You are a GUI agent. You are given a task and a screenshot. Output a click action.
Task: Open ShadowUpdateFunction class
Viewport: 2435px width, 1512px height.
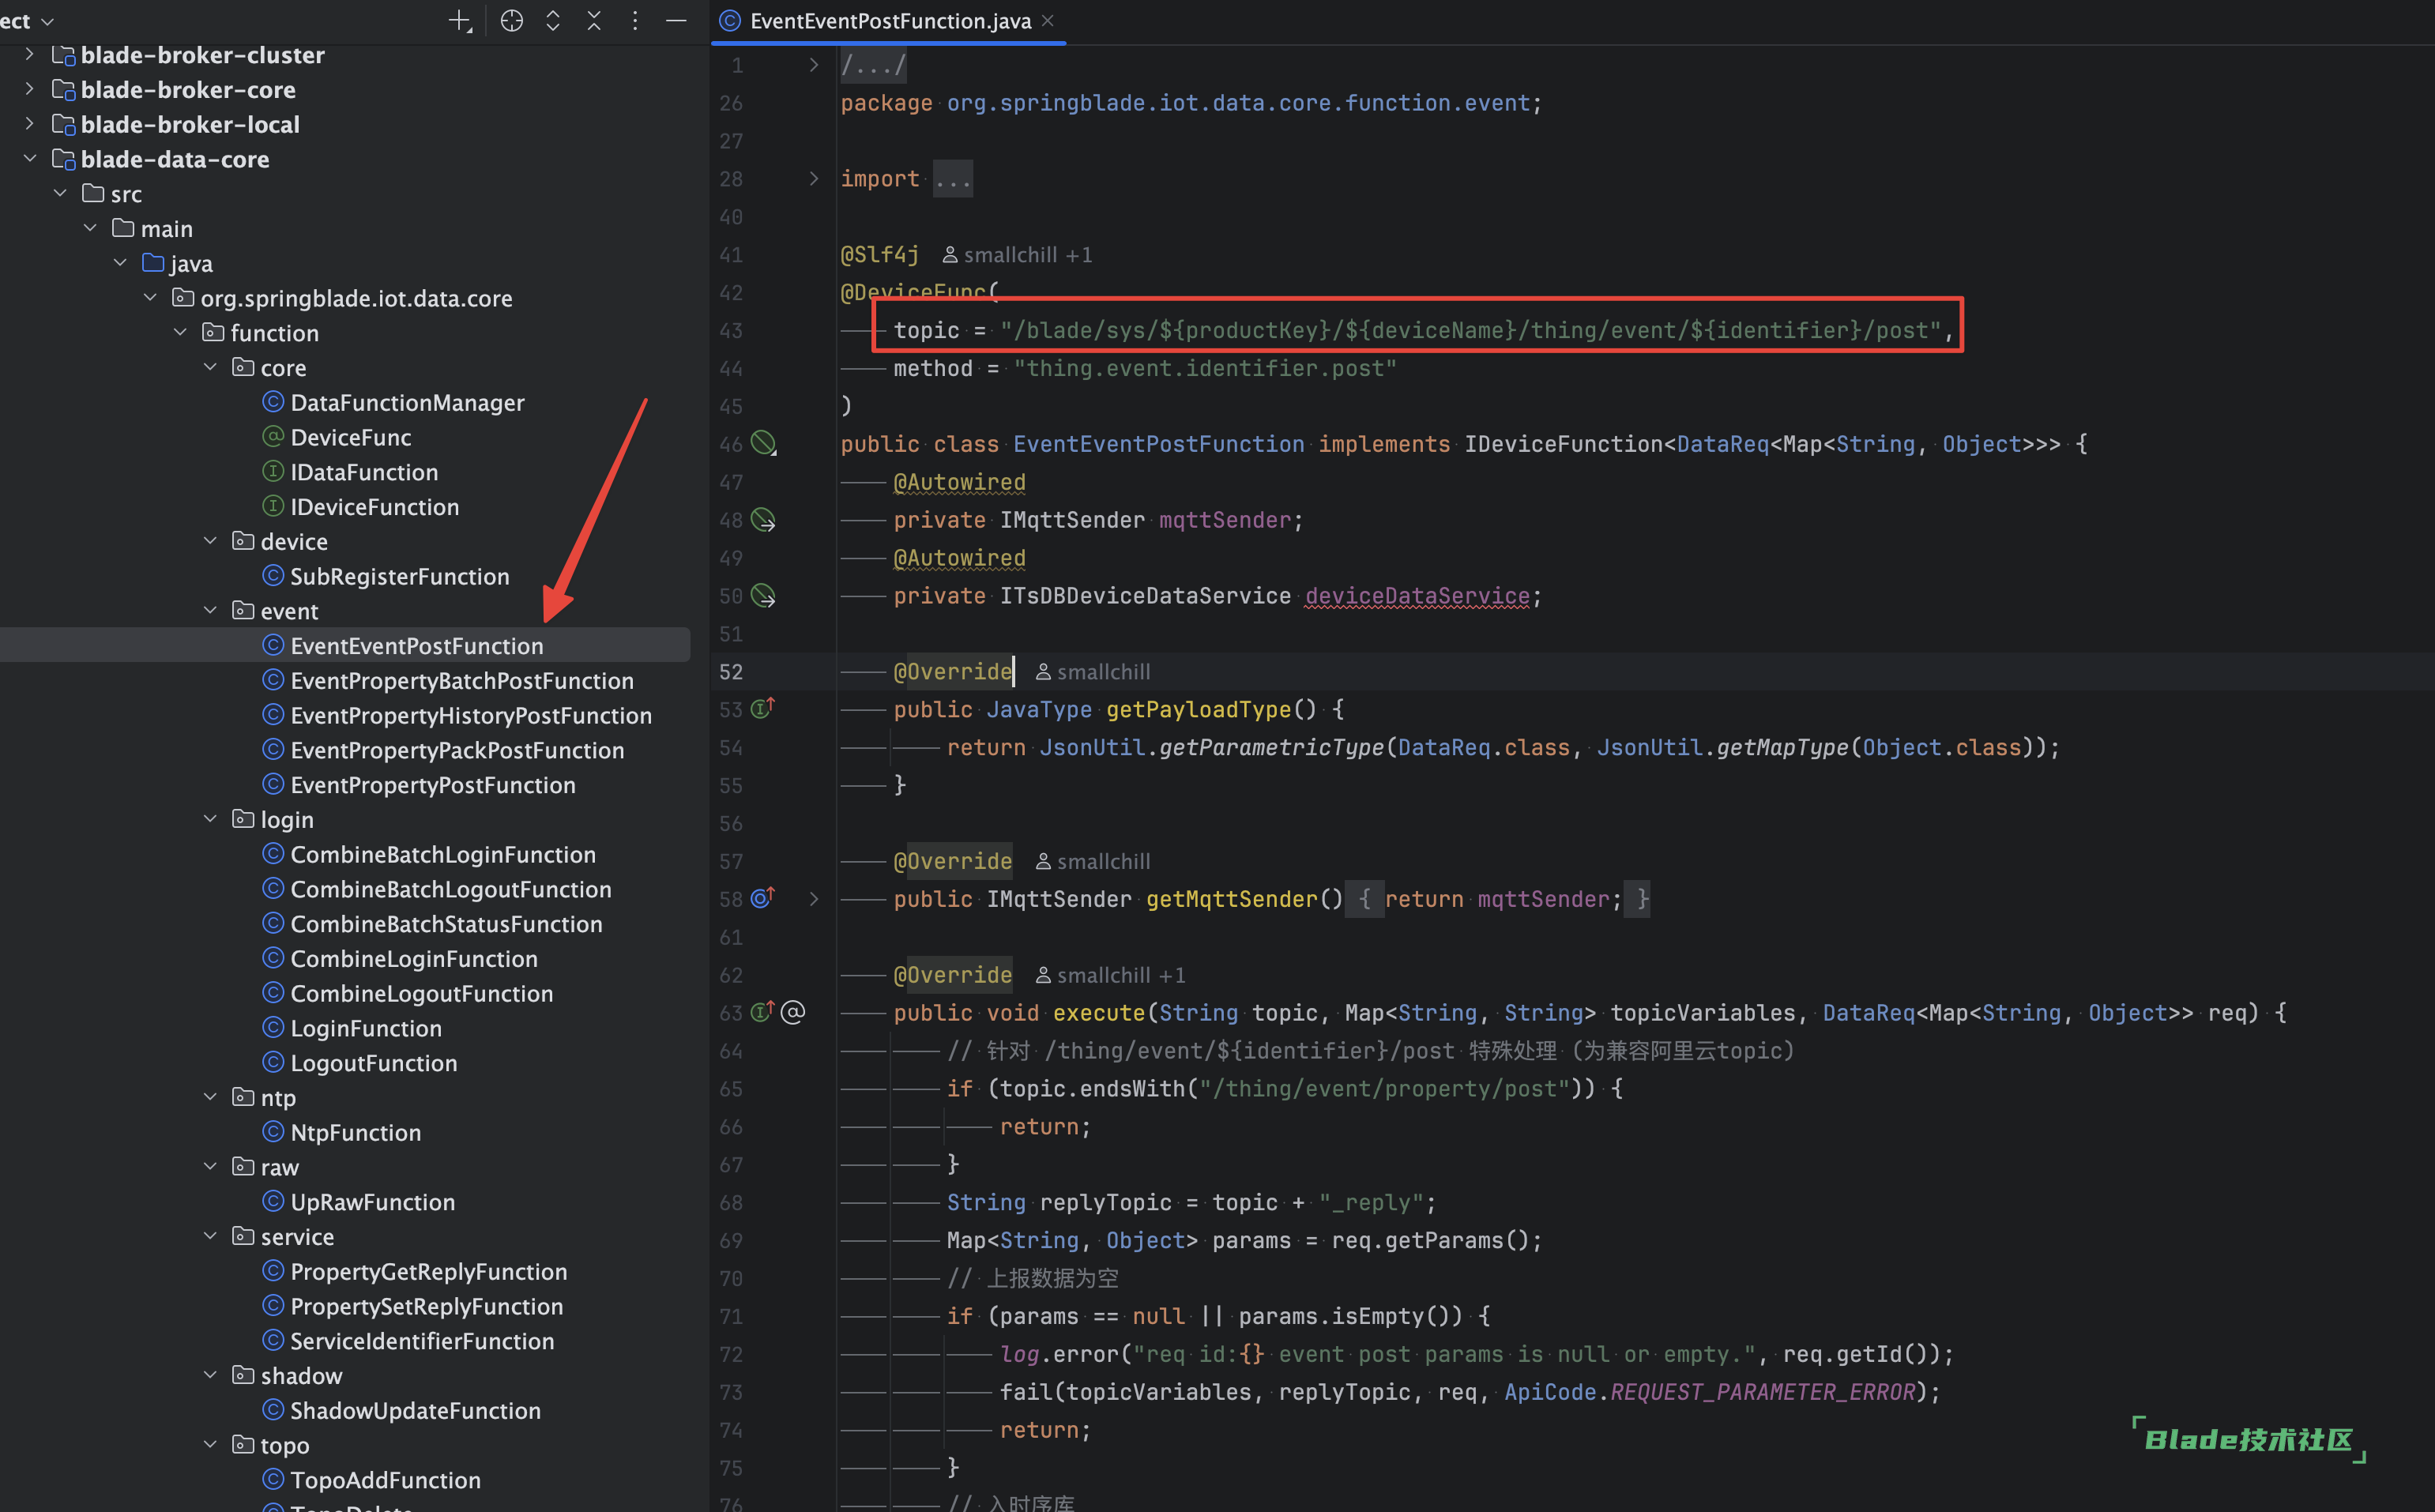415,1410
